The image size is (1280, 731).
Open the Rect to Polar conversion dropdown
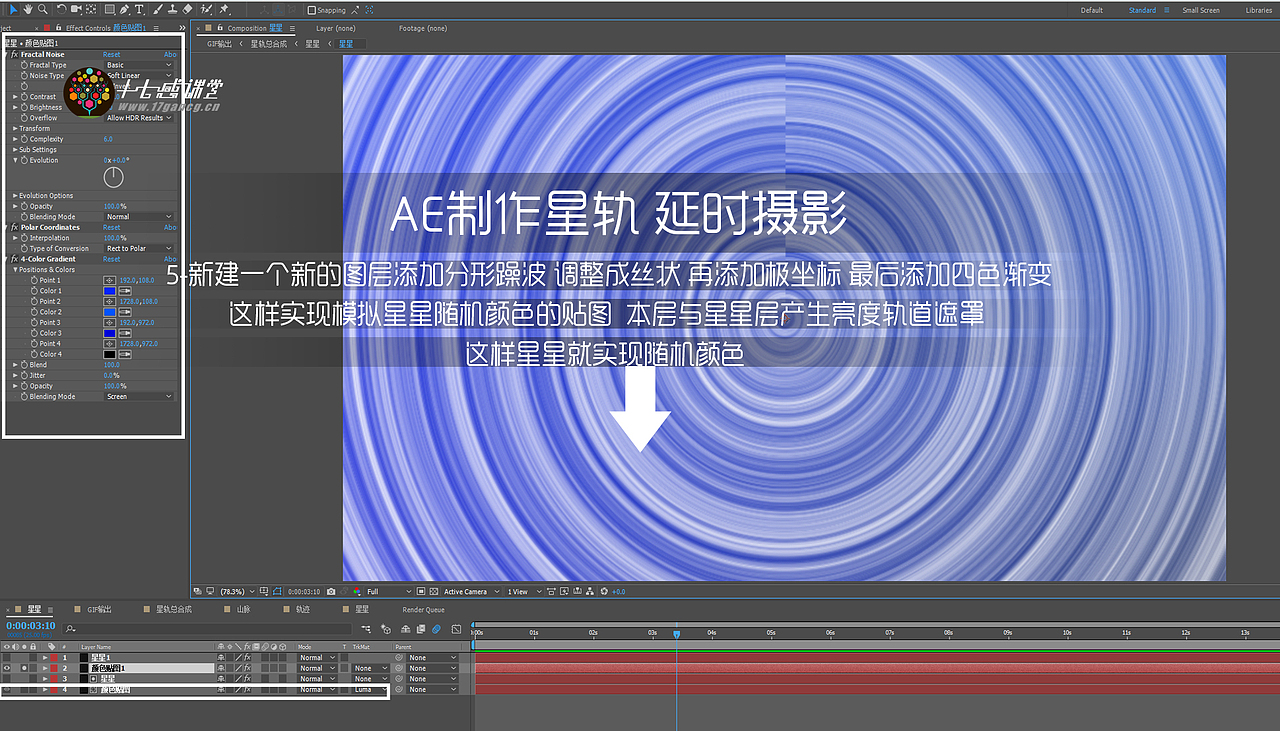point(137,247)
